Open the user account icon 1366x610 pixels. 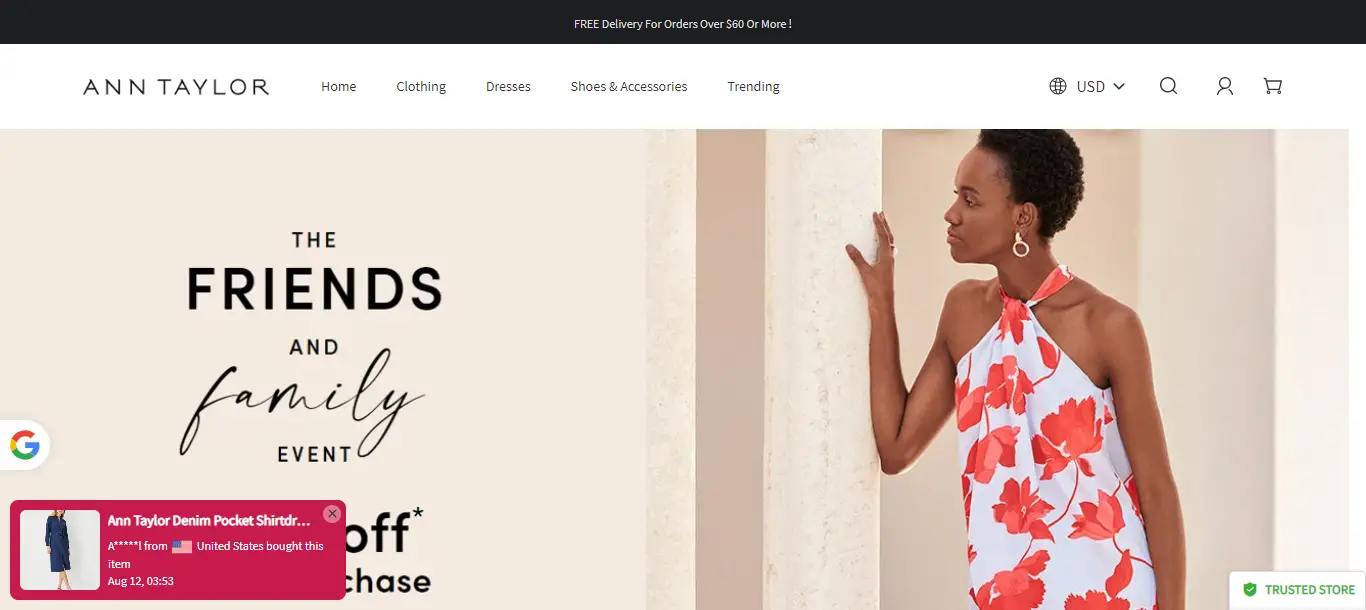1224,86
